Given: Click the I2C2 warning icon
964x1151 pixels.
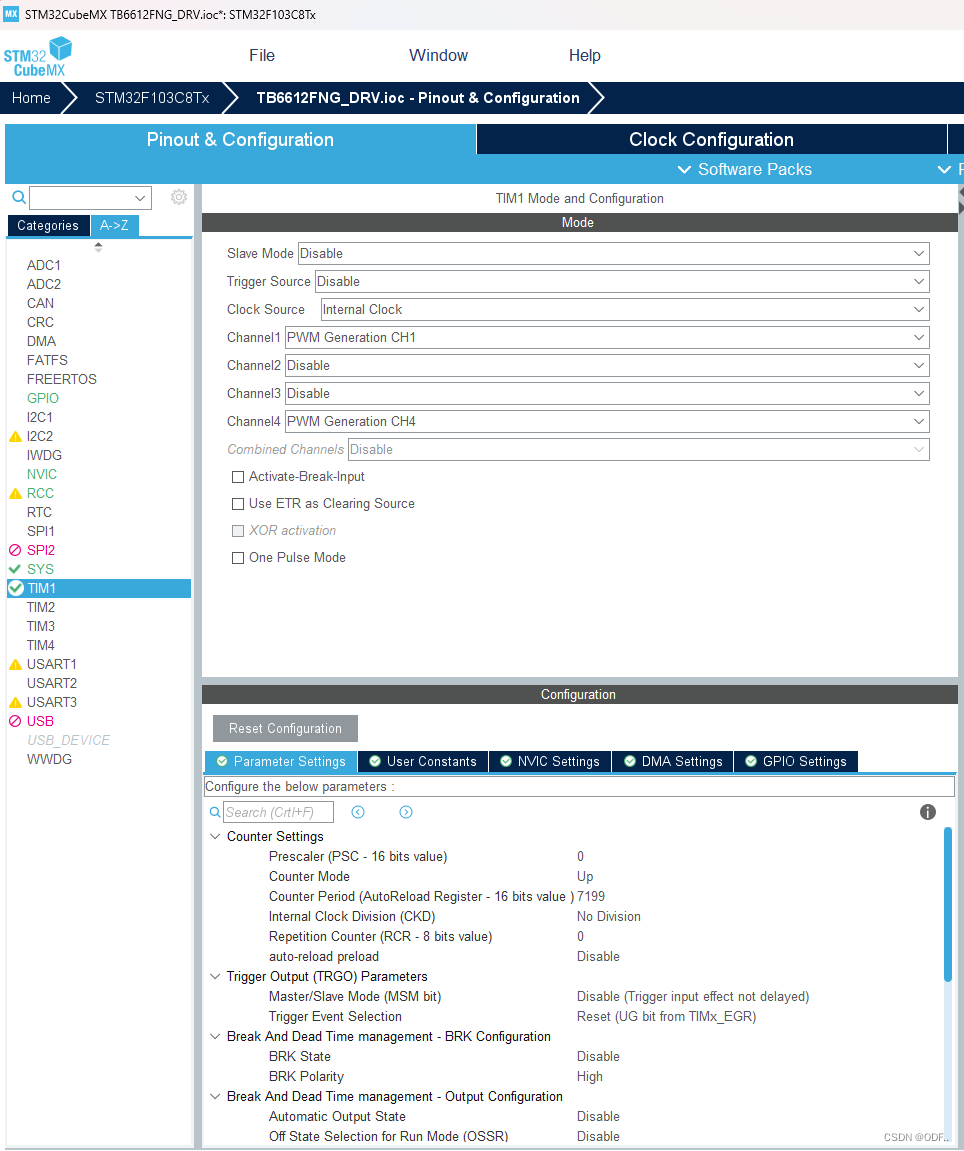Looking at the screenshot, I should [x=15, y=436].
